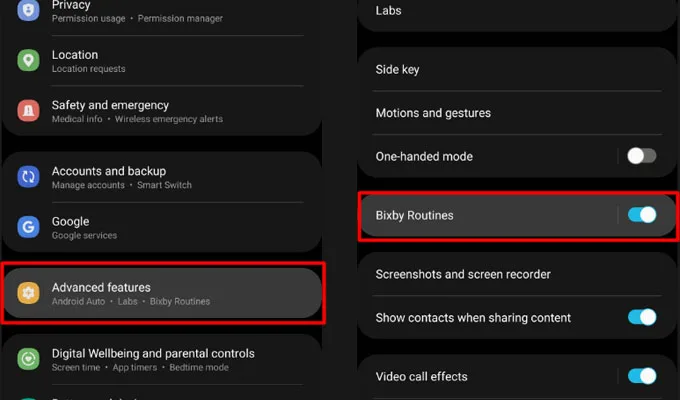Tap 'Wireless emergency alerts' subtitle text
680x400 pixels.
click(x=169, y=119)
